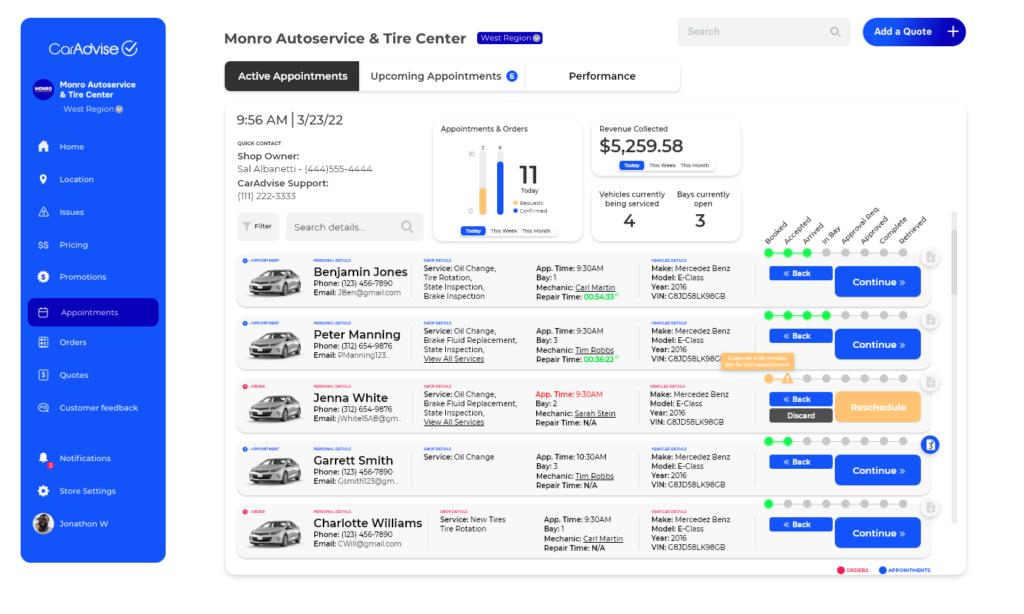
Task: Open Orders sidebar icon
Action: coord(43,342)
